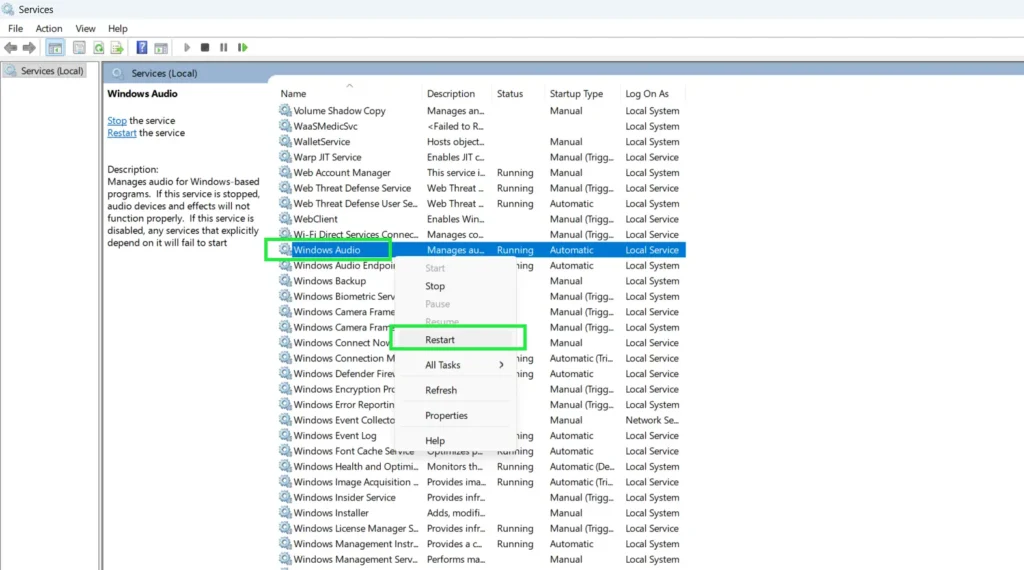The height and width of the screenshot is (570, 1024).
Task: Click the gear icon beside WalletService
Action: pyautogui.click(x=285, y=141)
